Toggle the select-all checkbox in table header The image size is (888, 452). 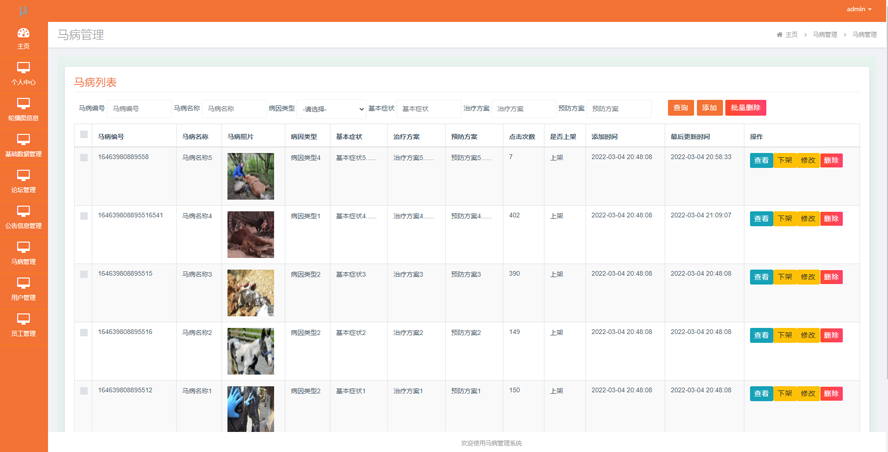[84, 135]
